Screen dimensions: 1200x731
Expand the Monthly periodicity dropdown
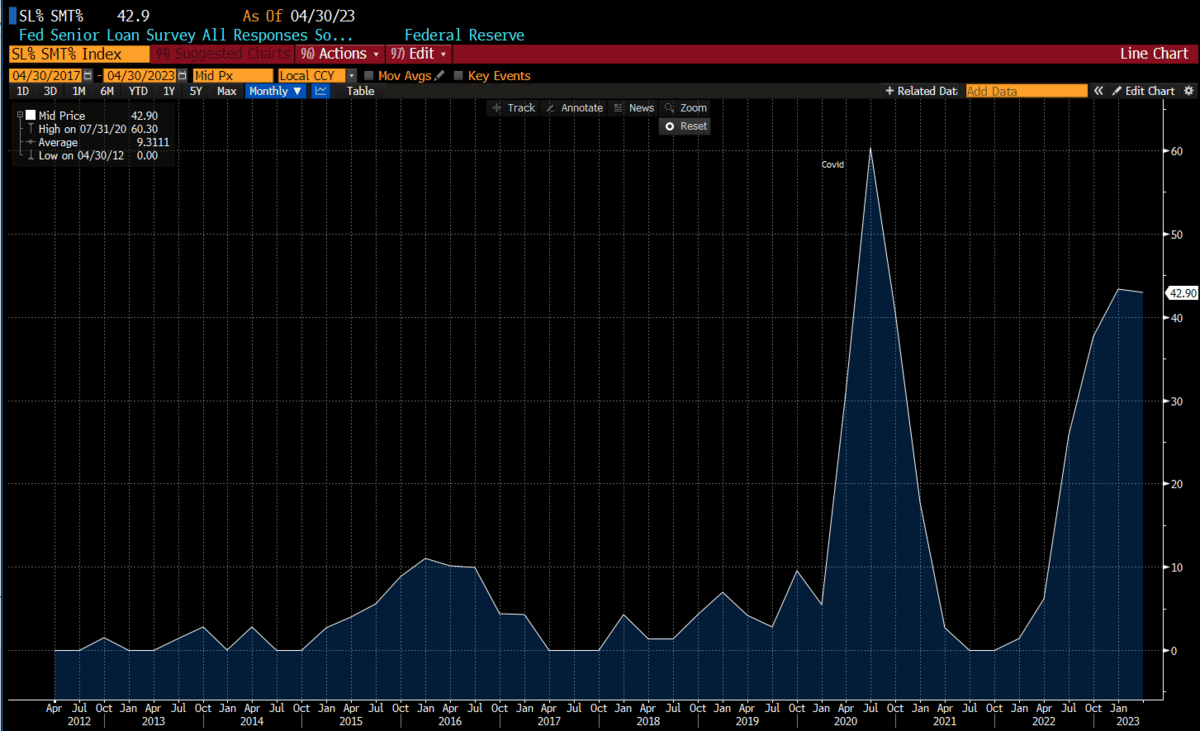(x=275, y=91)
